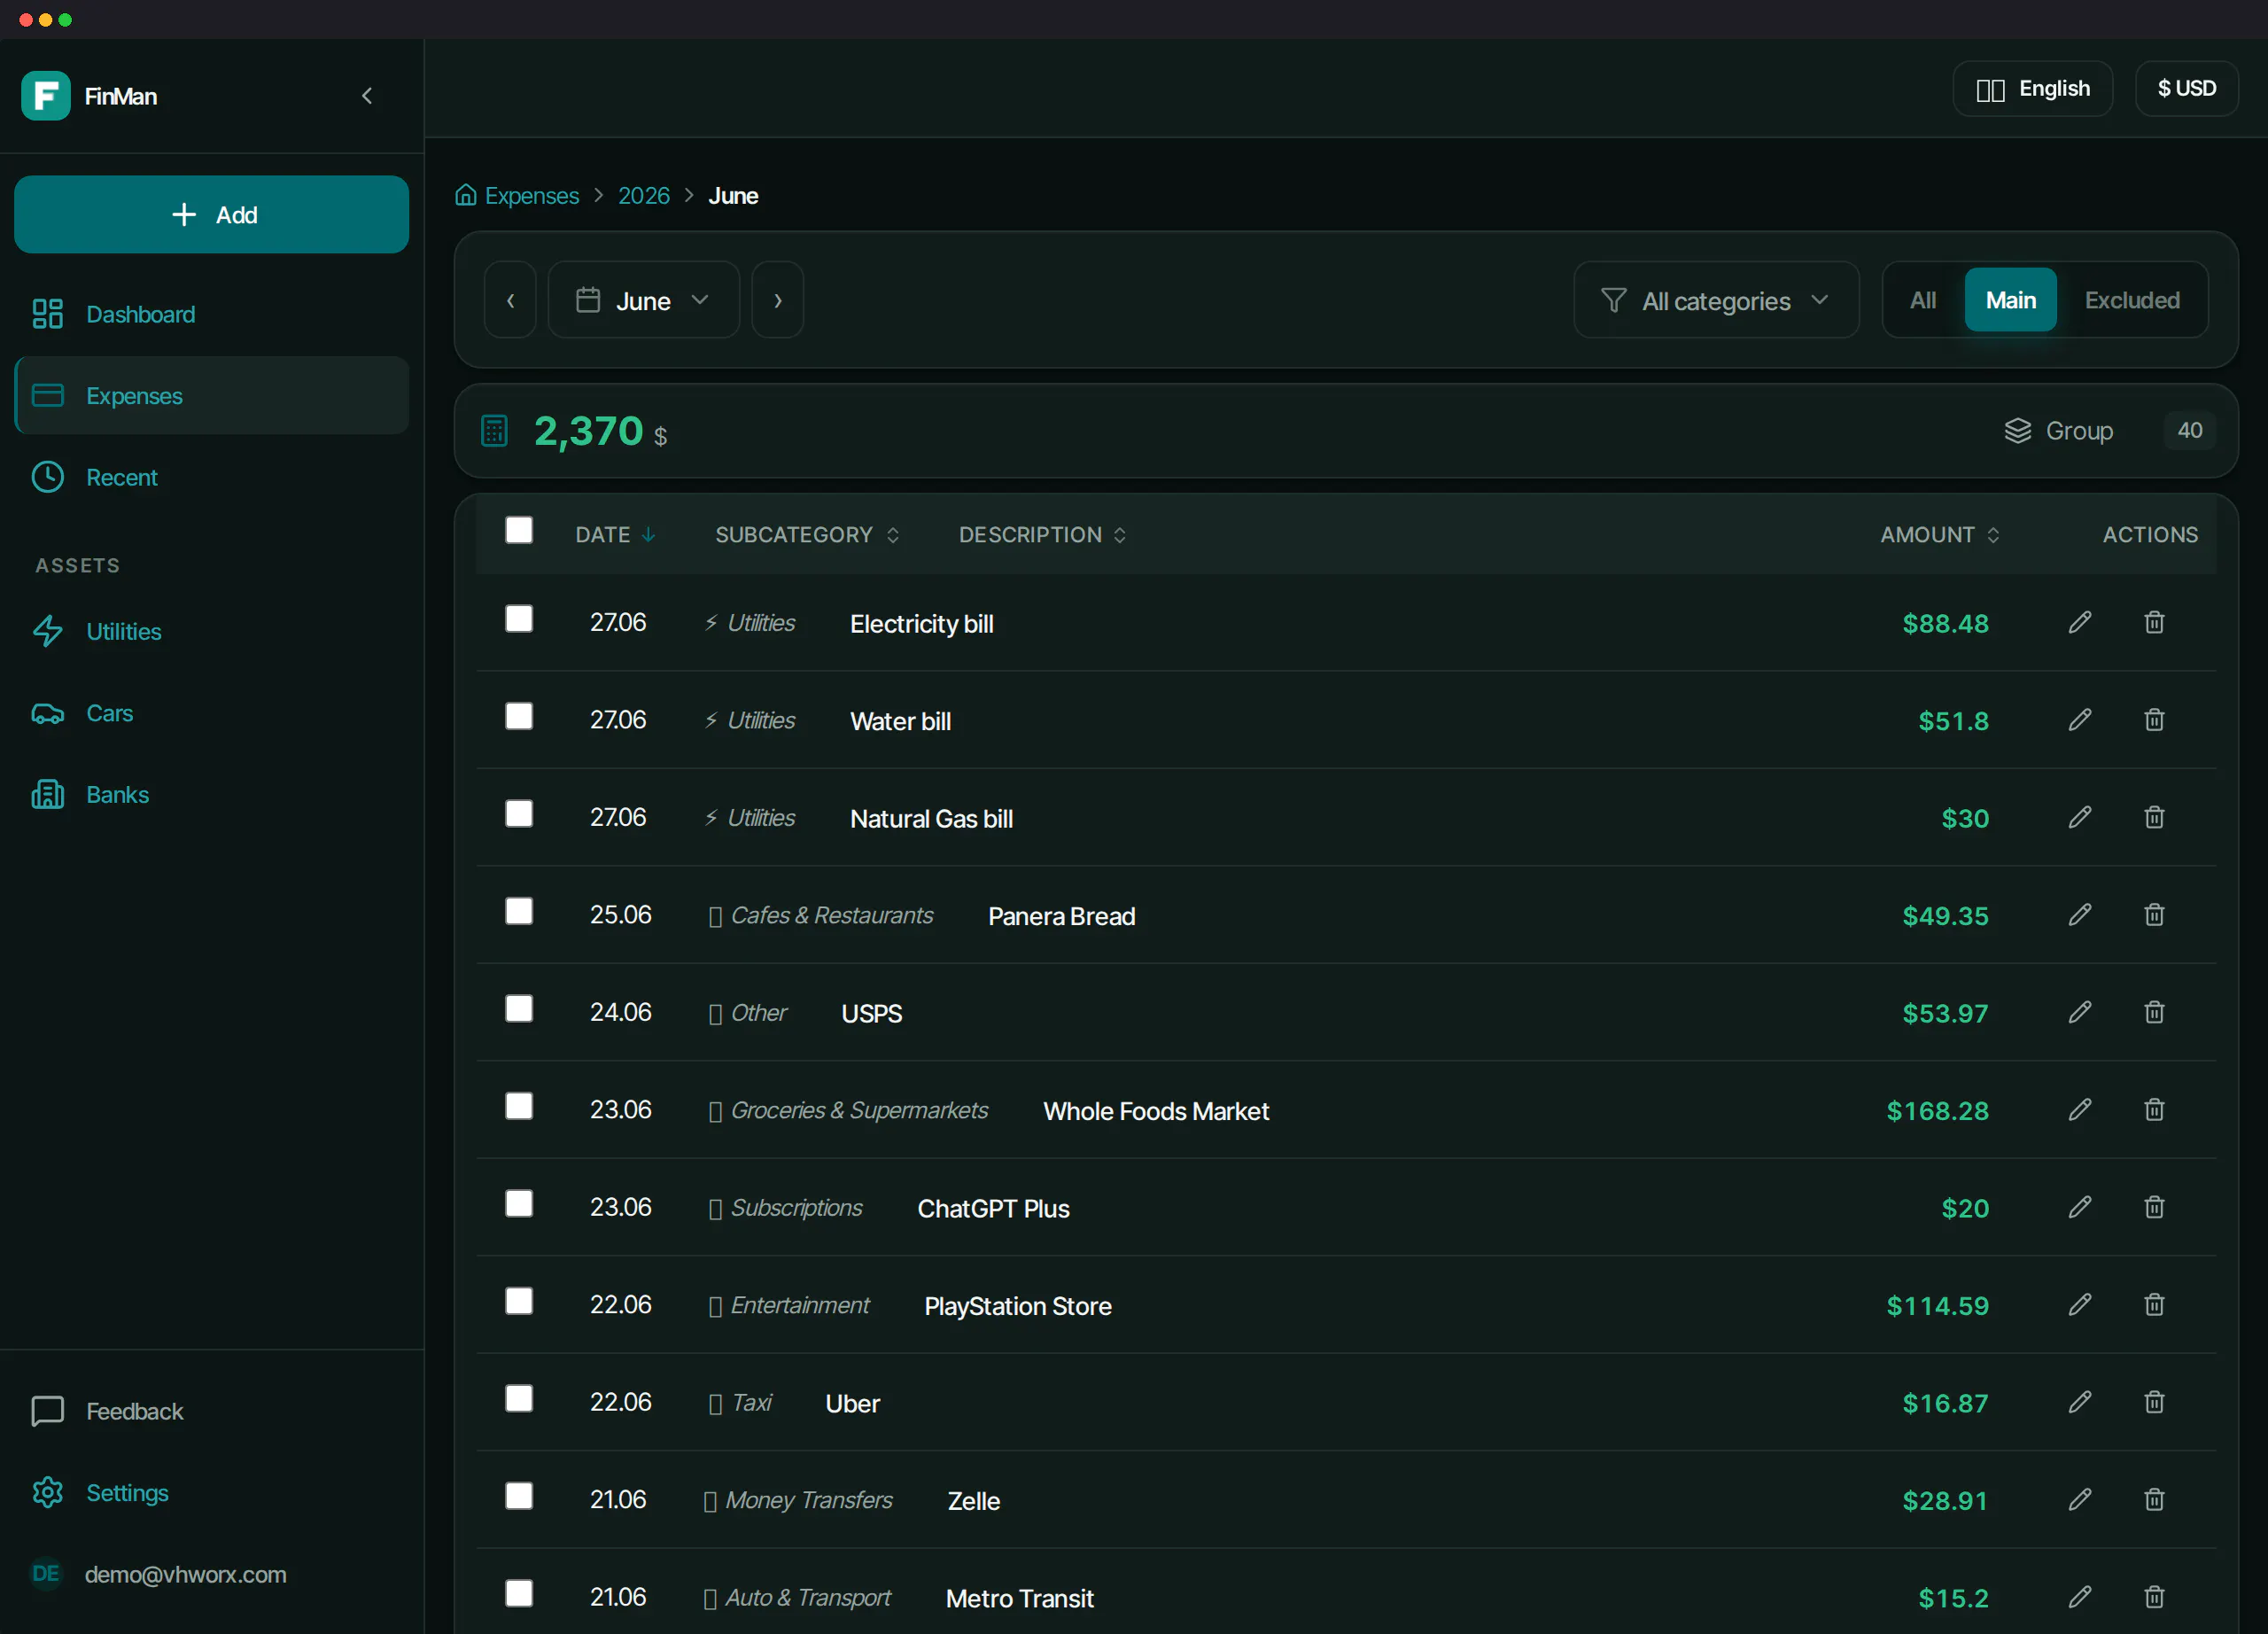Delete the USPS expense
Viewport: 2268px width, 1634px height.
coord(2154,1012)
